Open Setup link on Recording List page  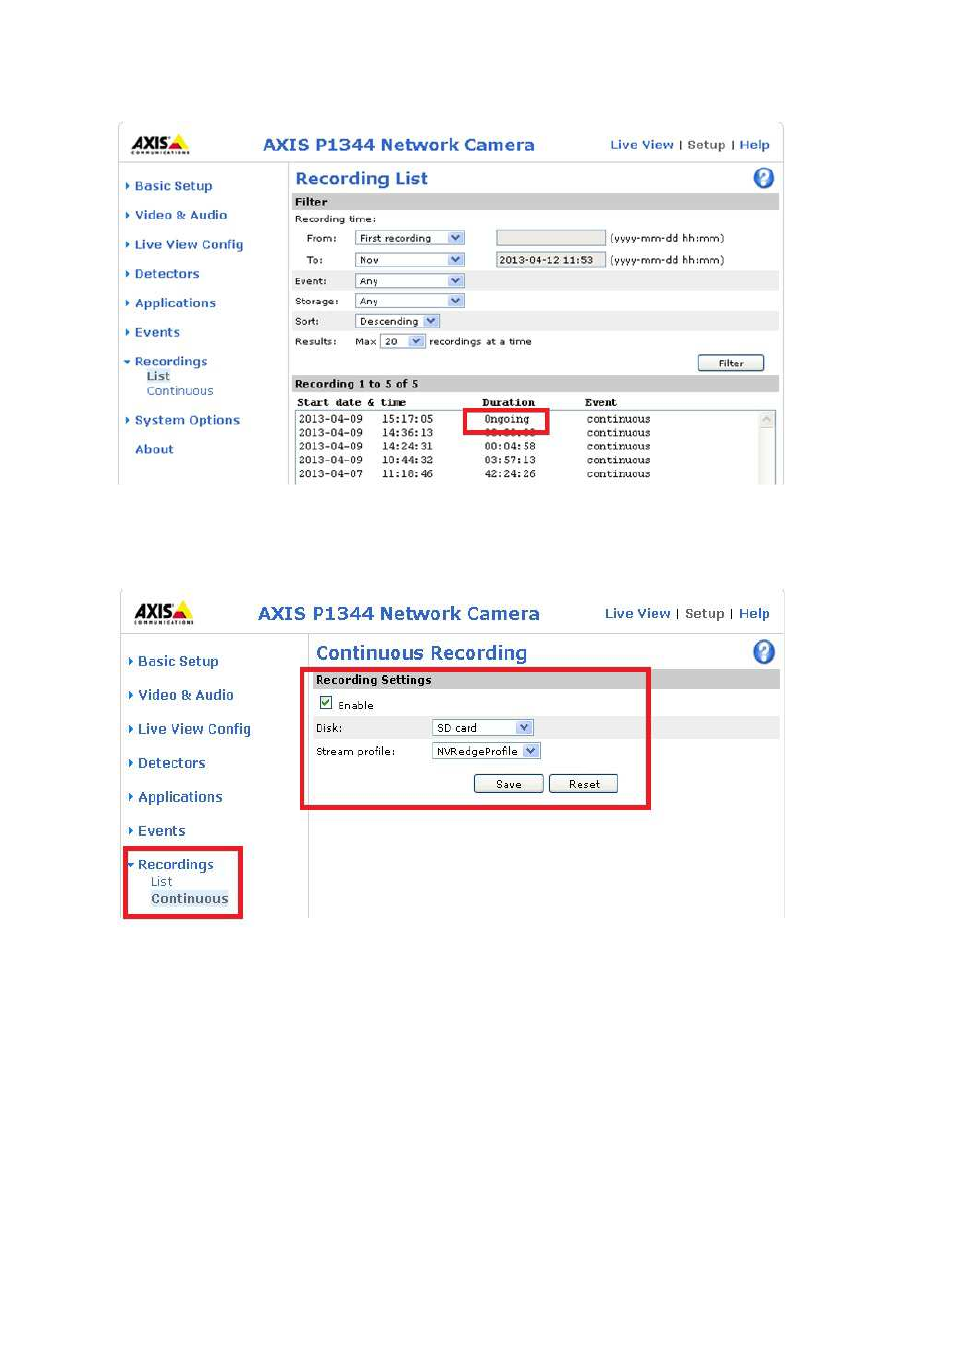(706, 145)
